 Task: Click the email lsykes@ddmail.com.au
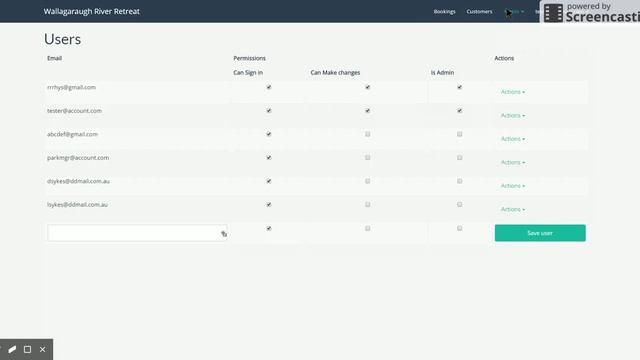[x=78, y=204]
